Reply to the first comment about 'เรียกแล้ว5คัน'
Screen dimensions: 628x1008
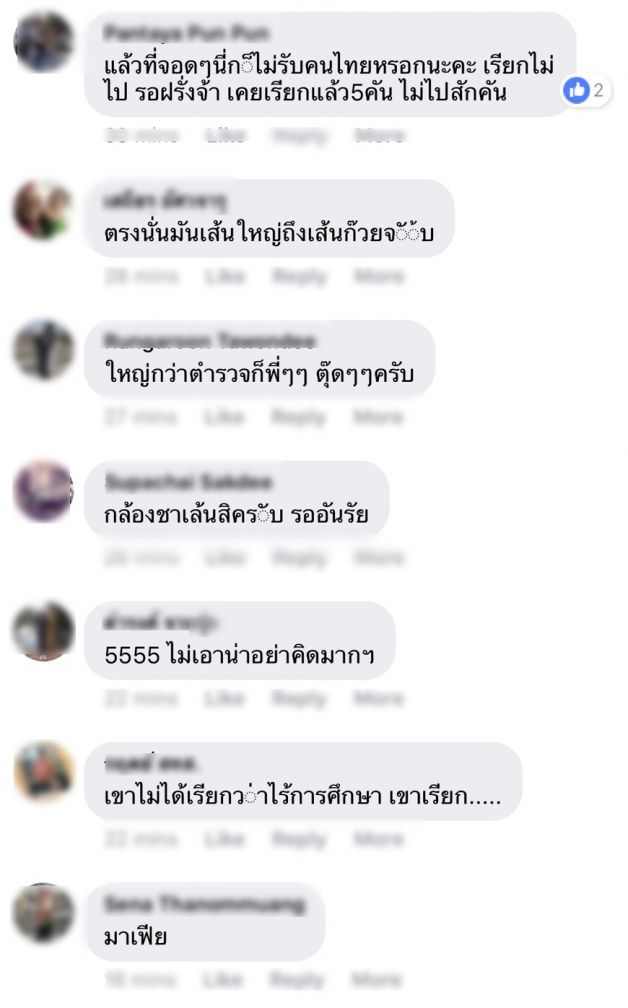coord(300,136)
